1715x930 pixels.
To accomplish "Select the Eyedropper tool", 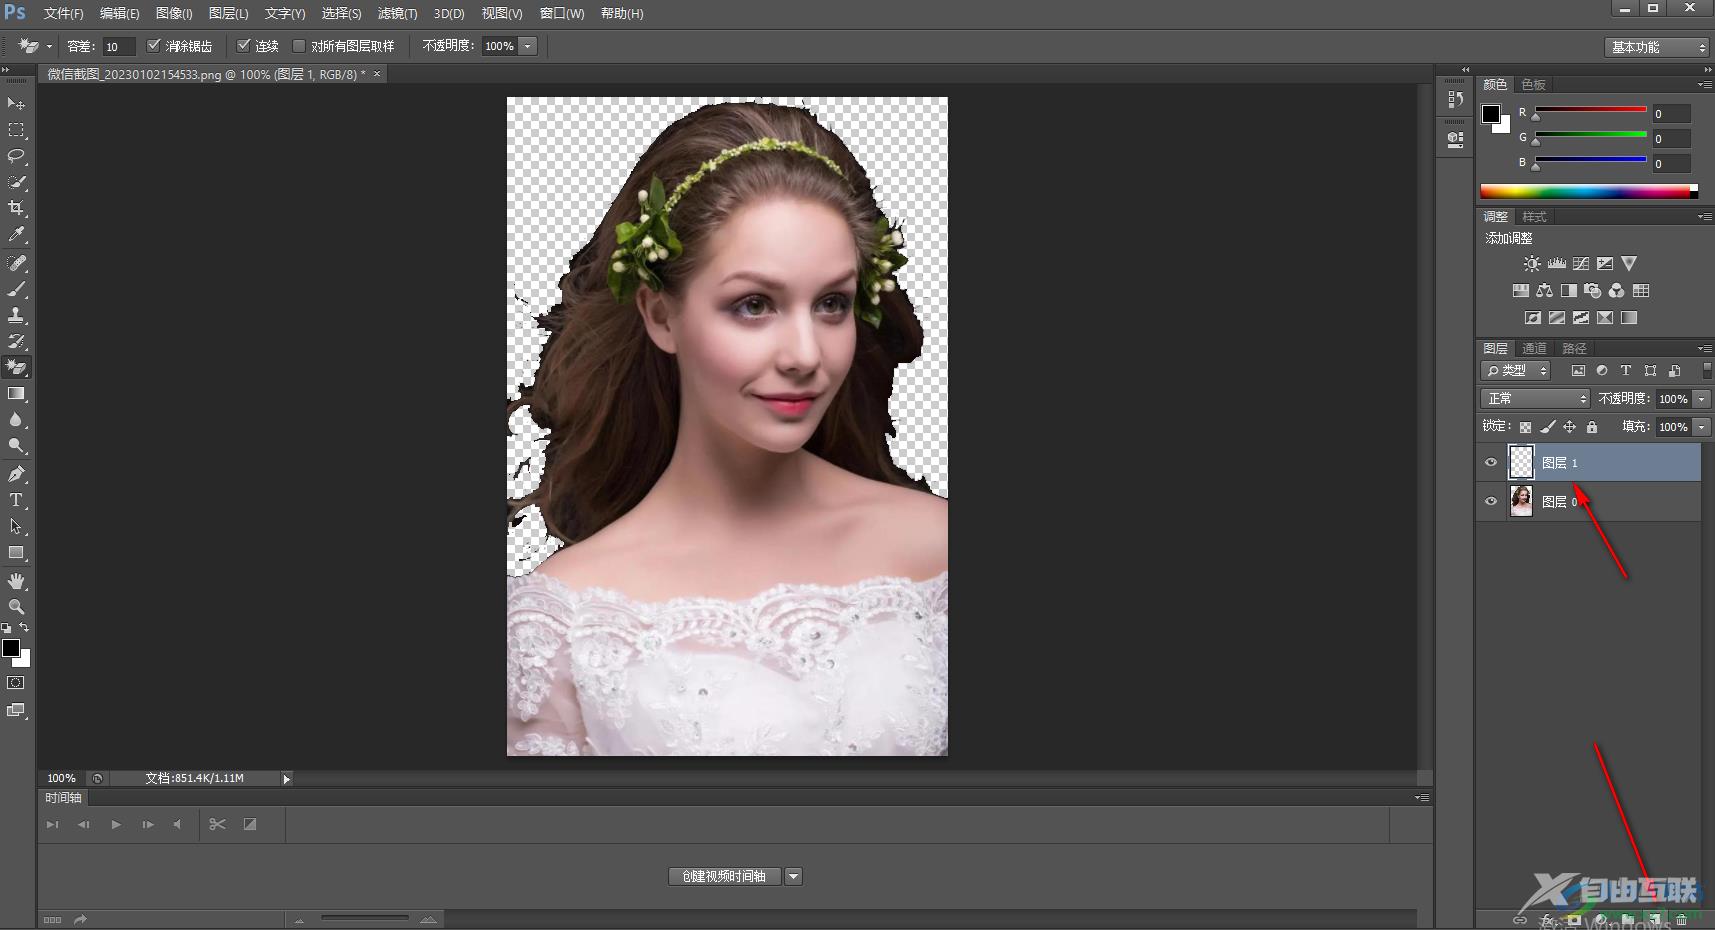I will 16,234.
